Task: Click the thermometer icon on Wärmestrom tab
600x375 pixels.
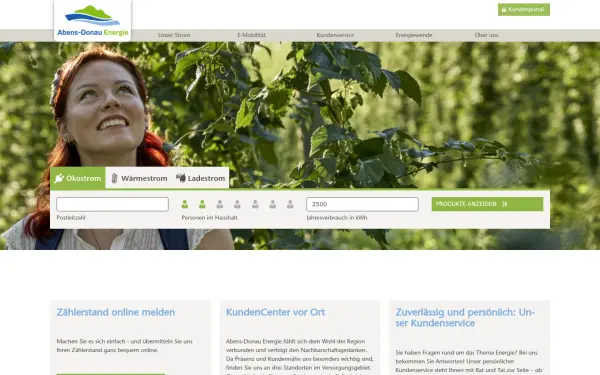Action: (114, 178)
